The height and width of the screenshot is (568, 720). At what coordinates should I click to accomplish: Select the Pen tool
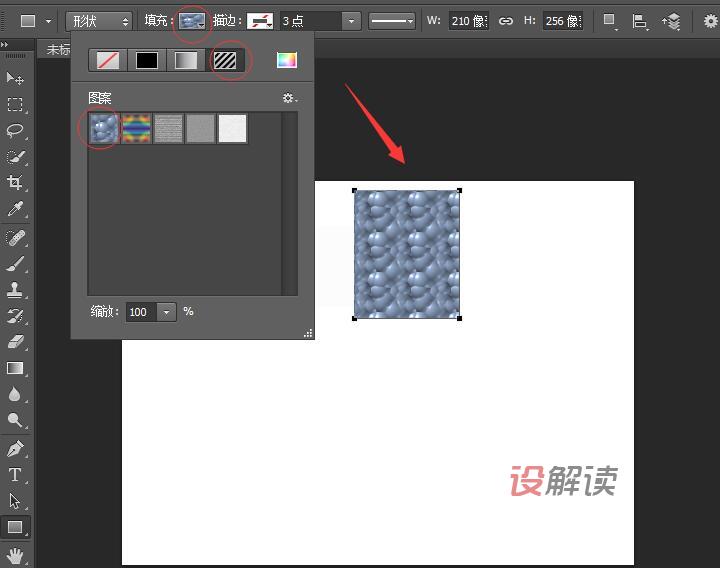15,448
